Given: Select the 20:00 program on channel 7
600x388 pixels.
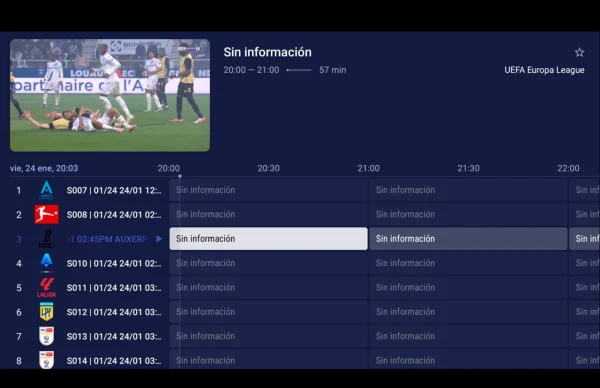Looking at the screenshot, I should pos(269,336).
